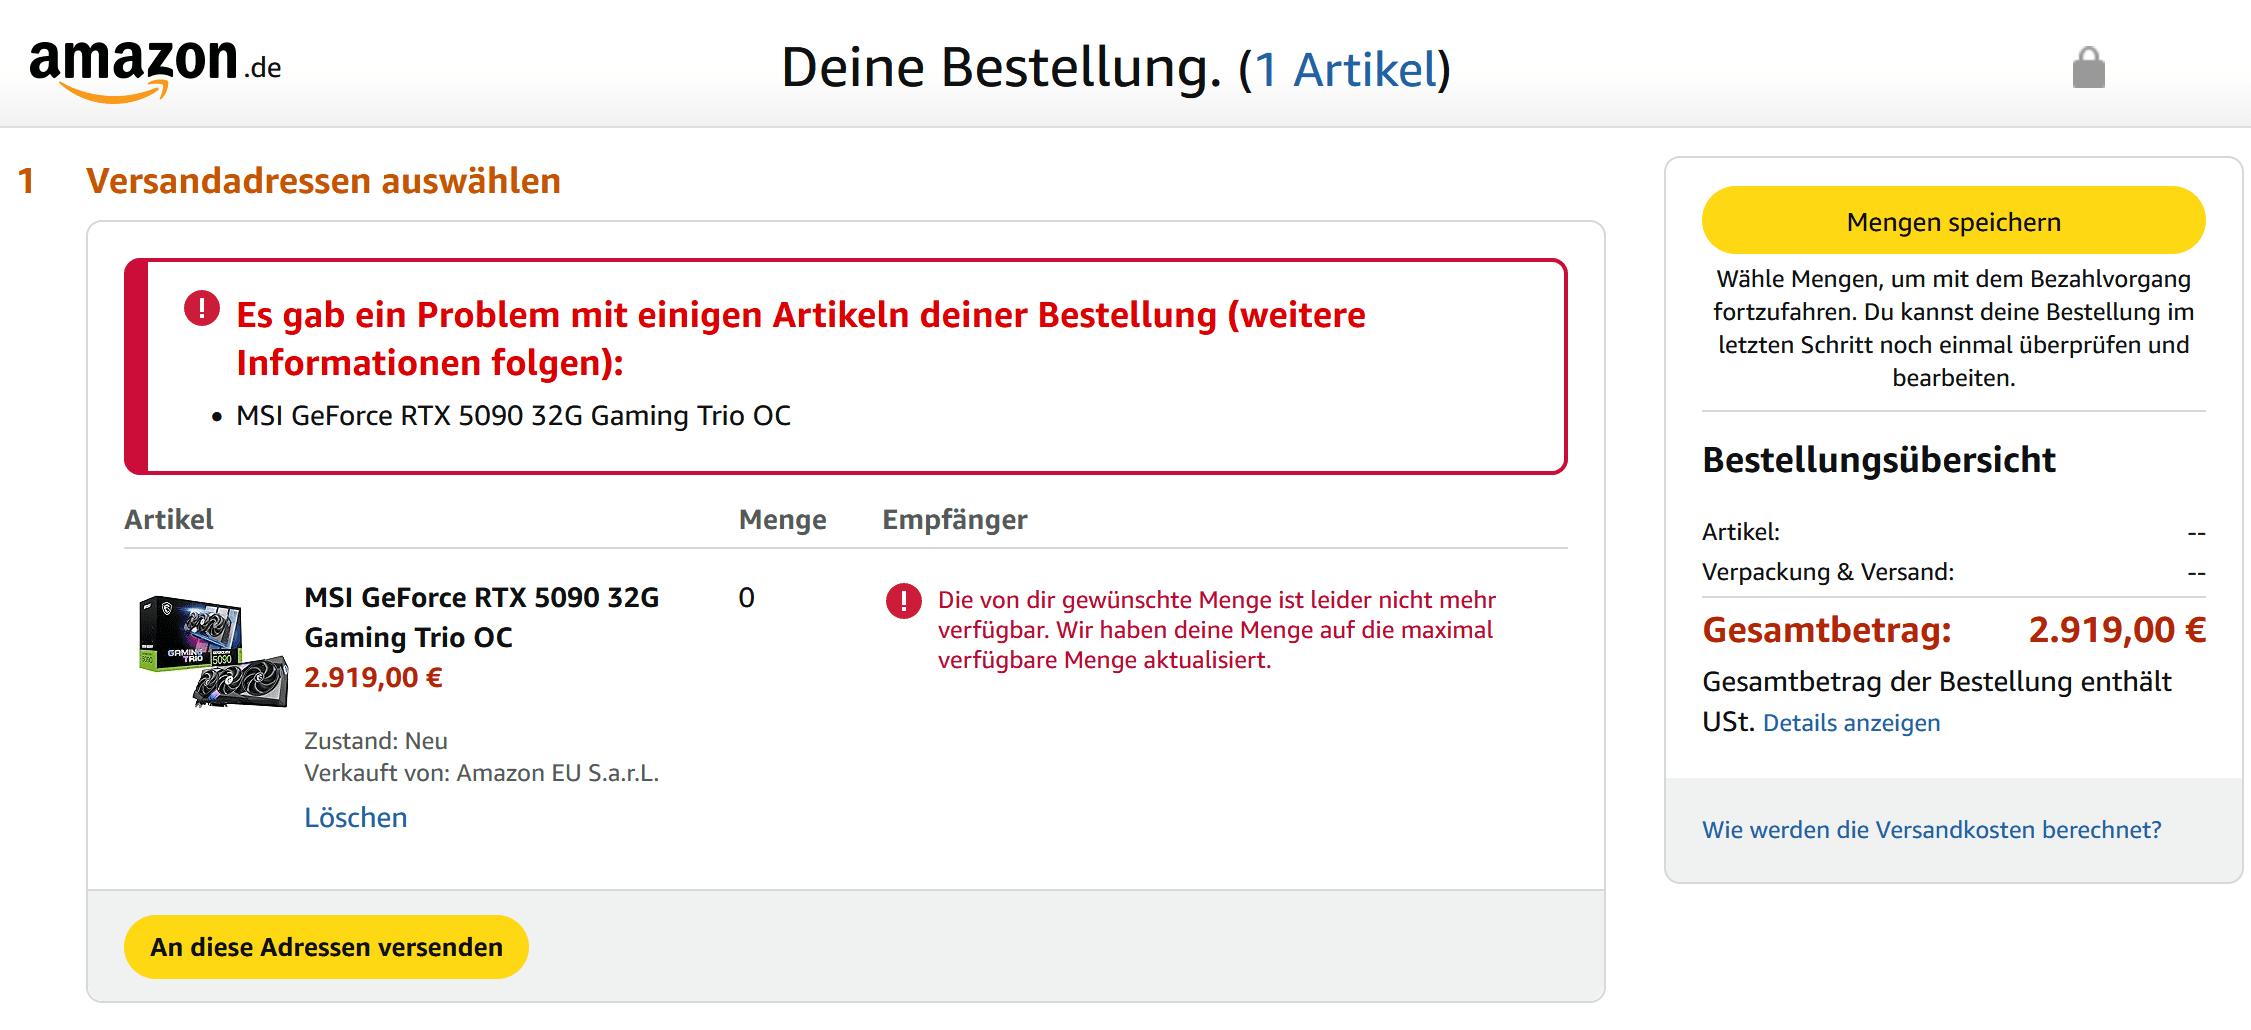The width and height of the screenshot is (2251, 1030).
Task: Click the product name listed in the error box
Action: 513,416
